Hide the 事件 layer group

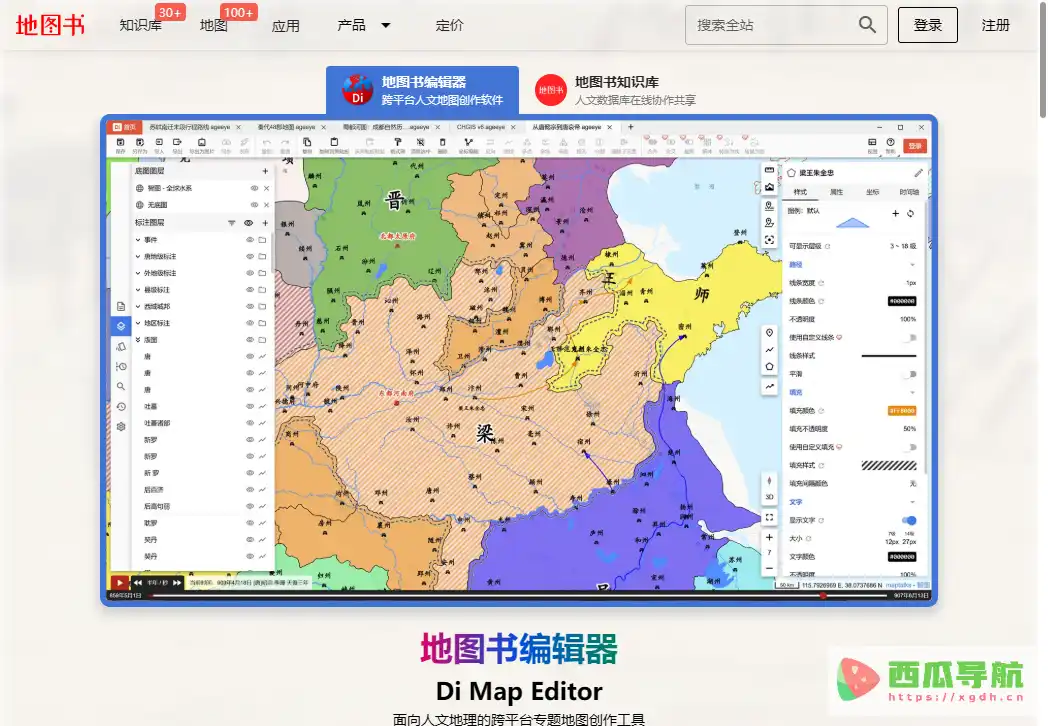250,239
